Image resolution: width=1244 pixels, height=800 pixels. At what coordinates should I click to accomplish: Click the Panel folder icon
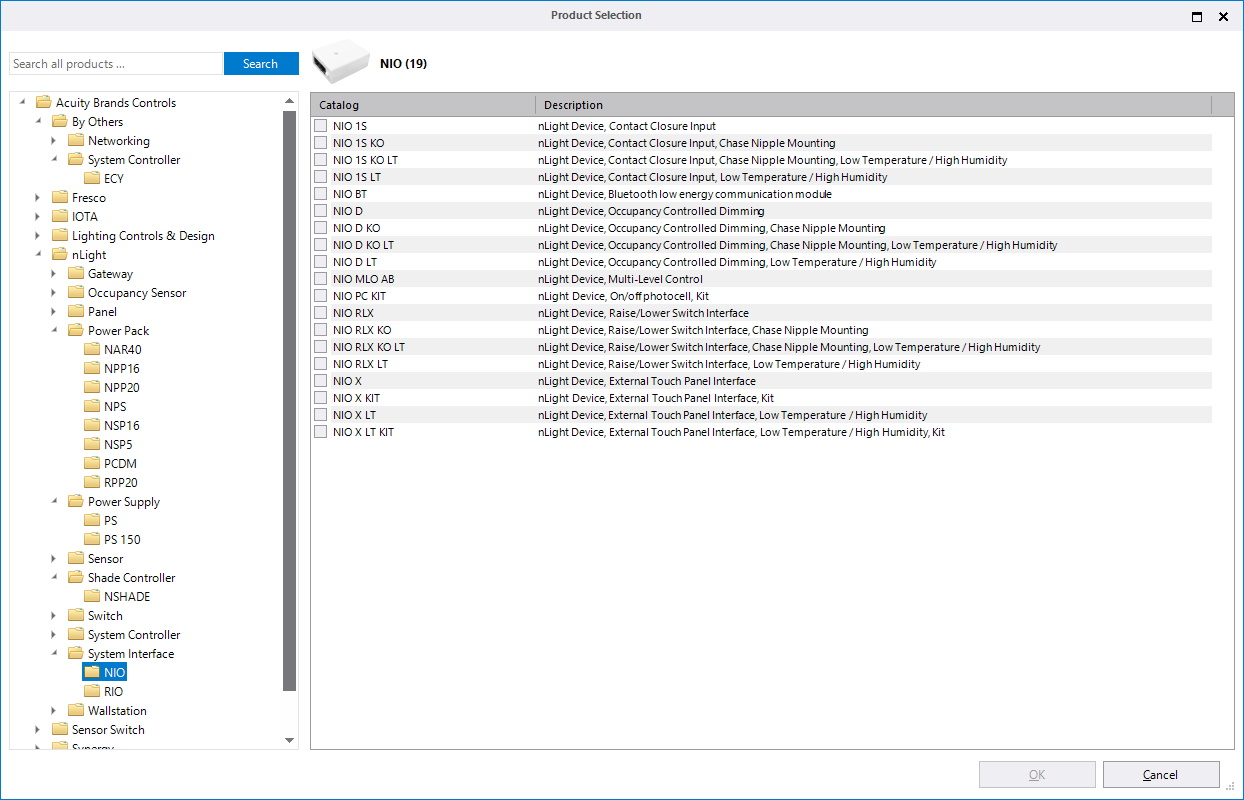click(76, 312)
